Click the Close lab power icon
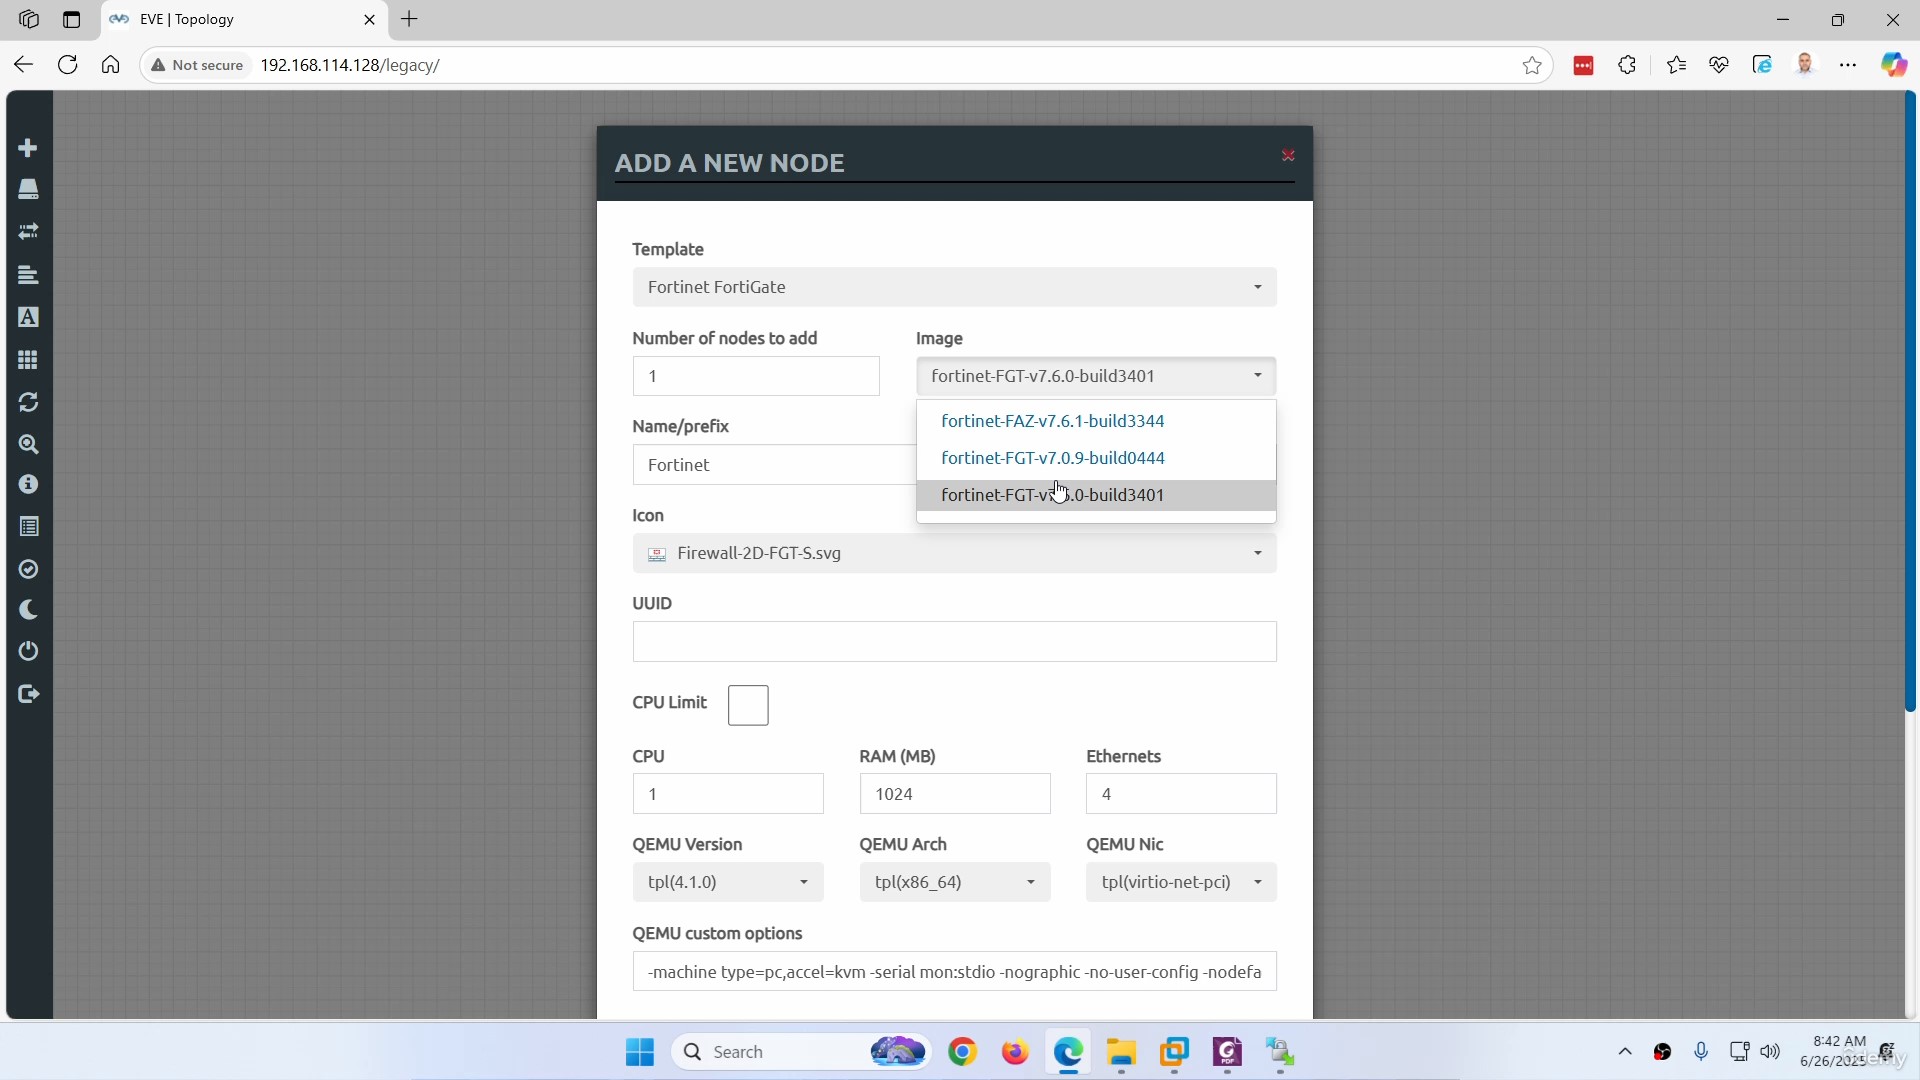The width and height of the screenshot is (1920, 1080). click(28, 651)
